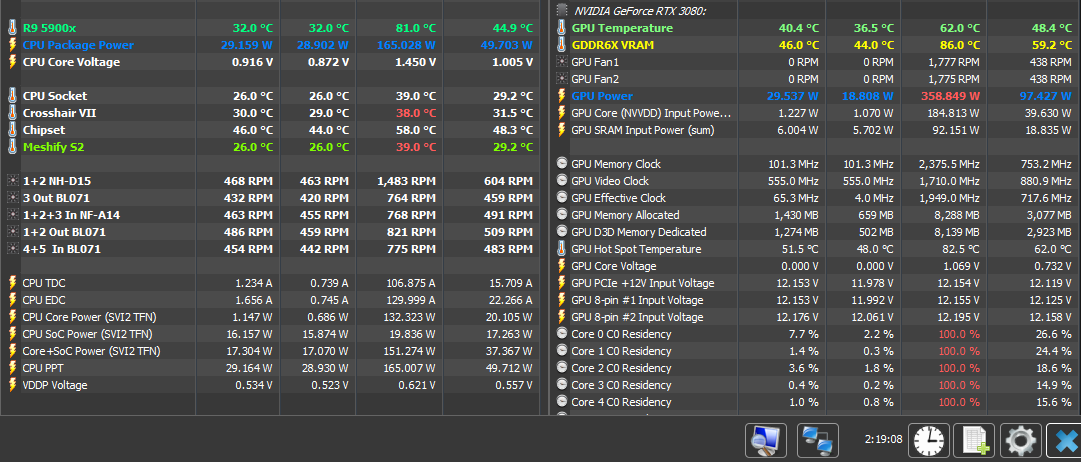Click clock icon beside GPU Memory Clock
Image resolution: width=1081 pixels, height=462 pixels.
(x=563, y=164)
